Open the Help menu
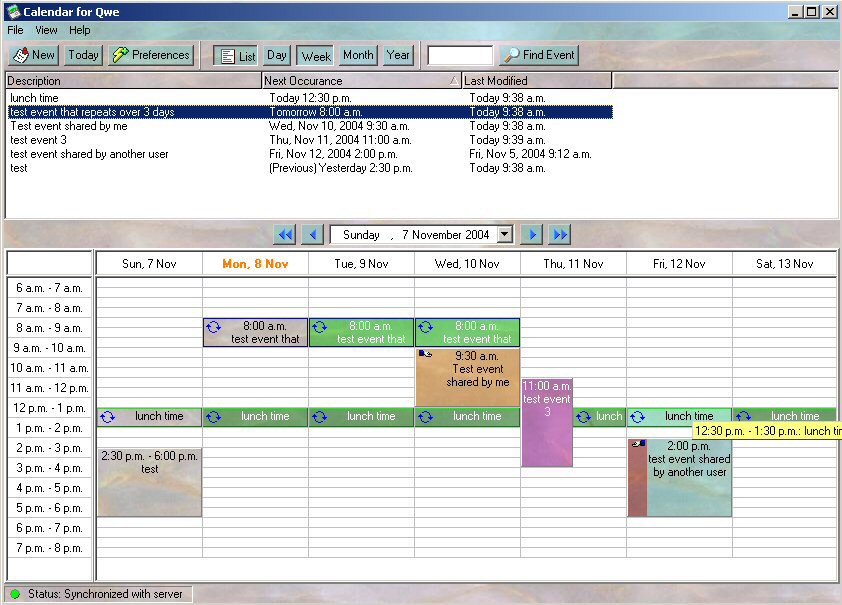Image resolution: width=842 pixels, height=605 pixels. [79, 30]
